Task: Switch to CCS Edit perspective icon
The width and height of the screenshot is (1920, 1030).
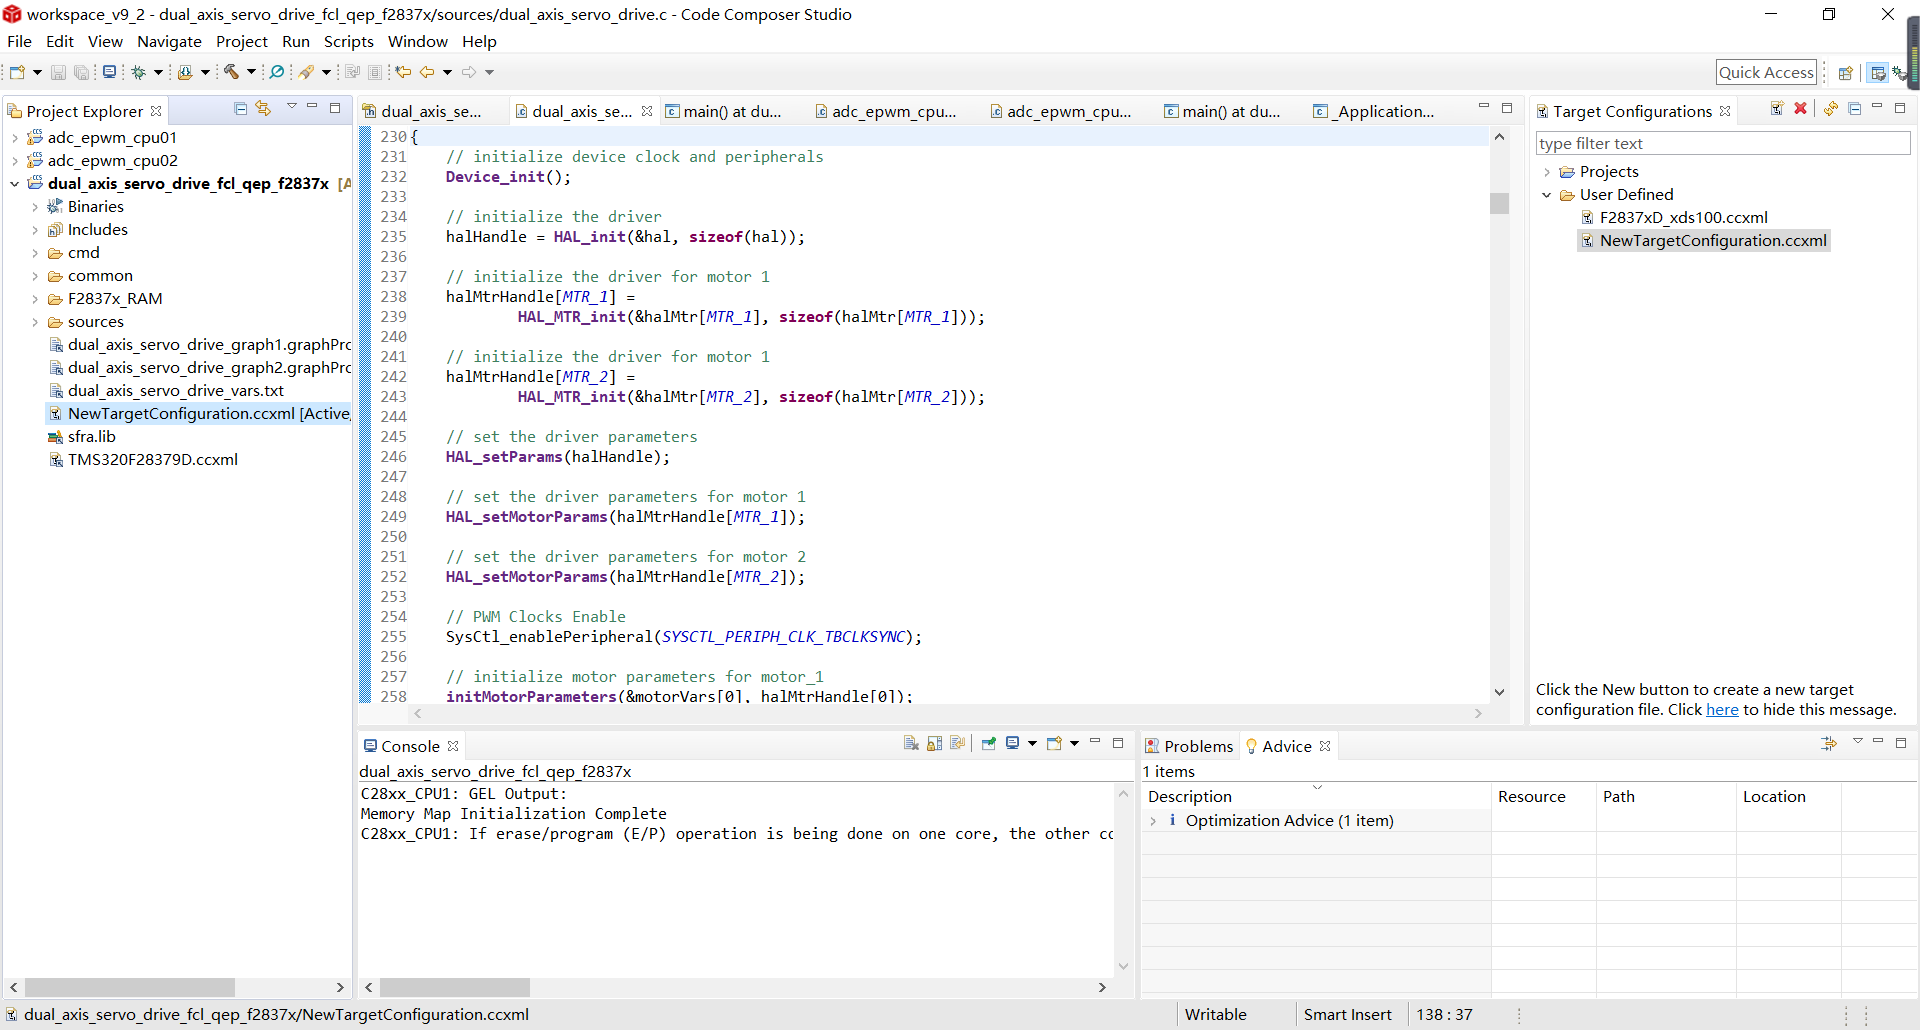Action: (x=1878, y=73)
